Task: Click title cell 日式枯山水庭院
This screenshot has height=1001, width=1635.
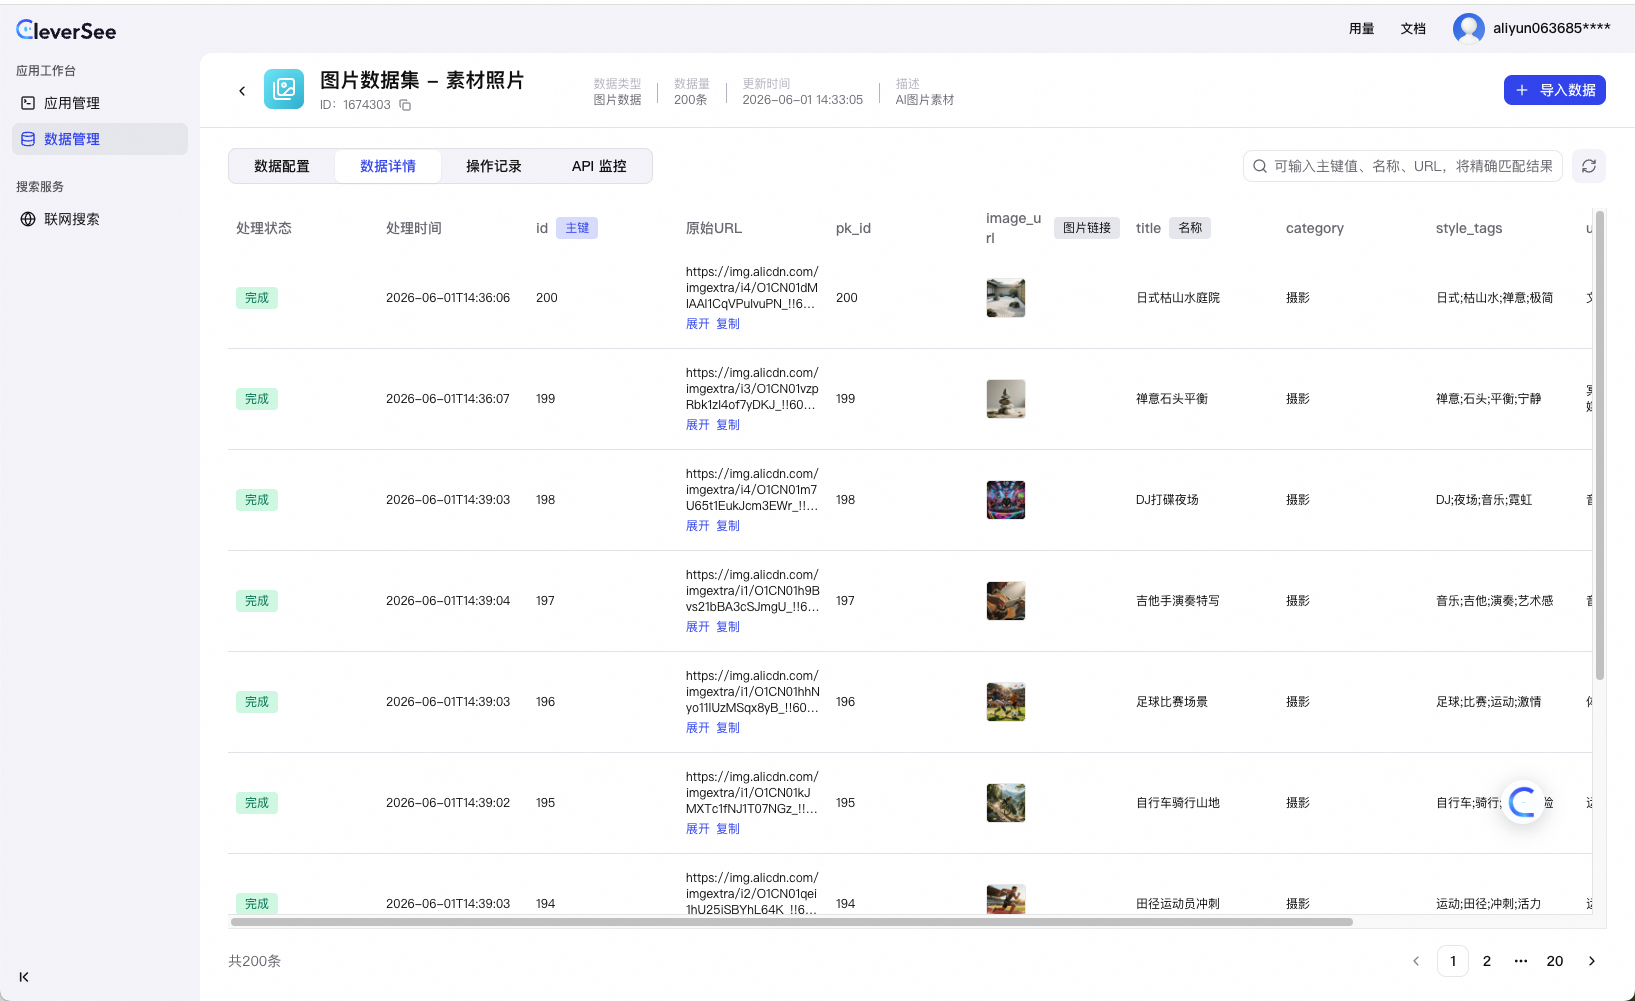Action: (x=1178, y=298)
